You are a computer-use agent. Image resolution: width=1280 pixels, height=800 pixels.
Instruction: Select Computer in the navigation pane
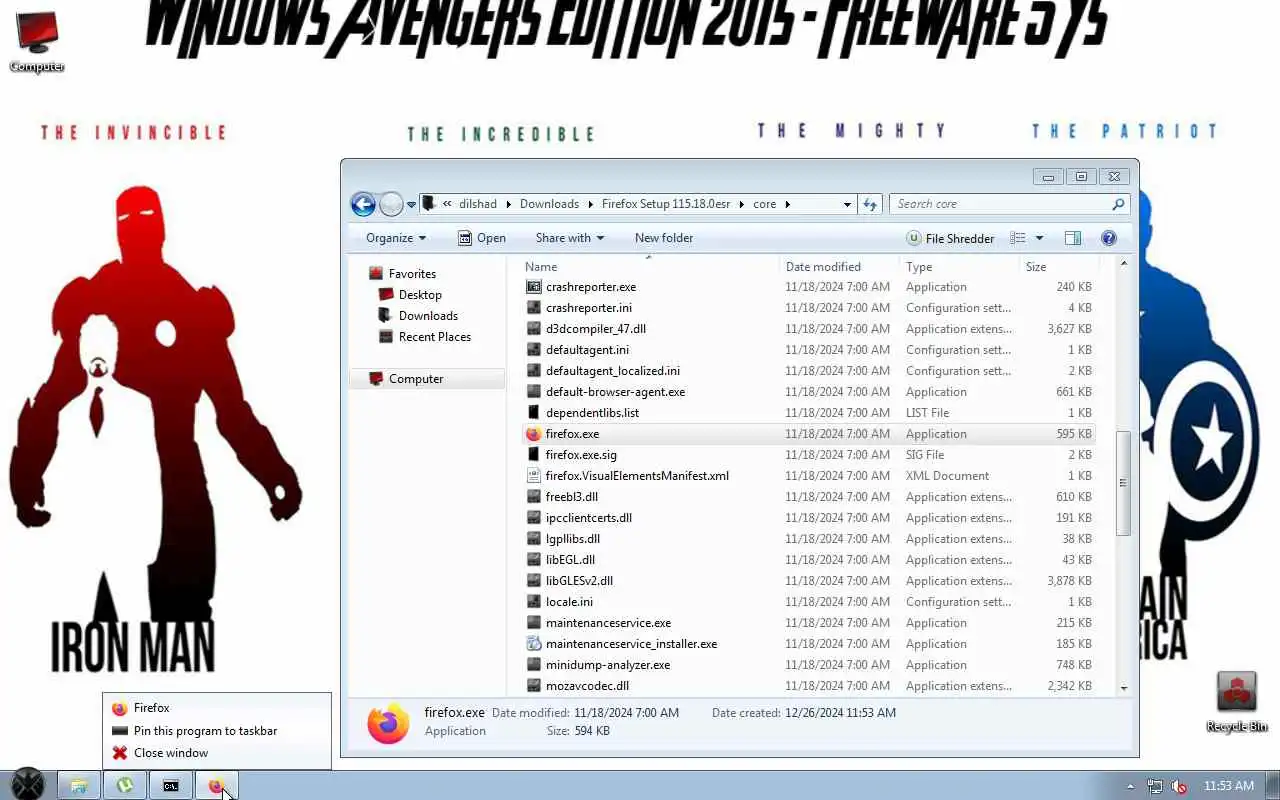click(416, 379)
